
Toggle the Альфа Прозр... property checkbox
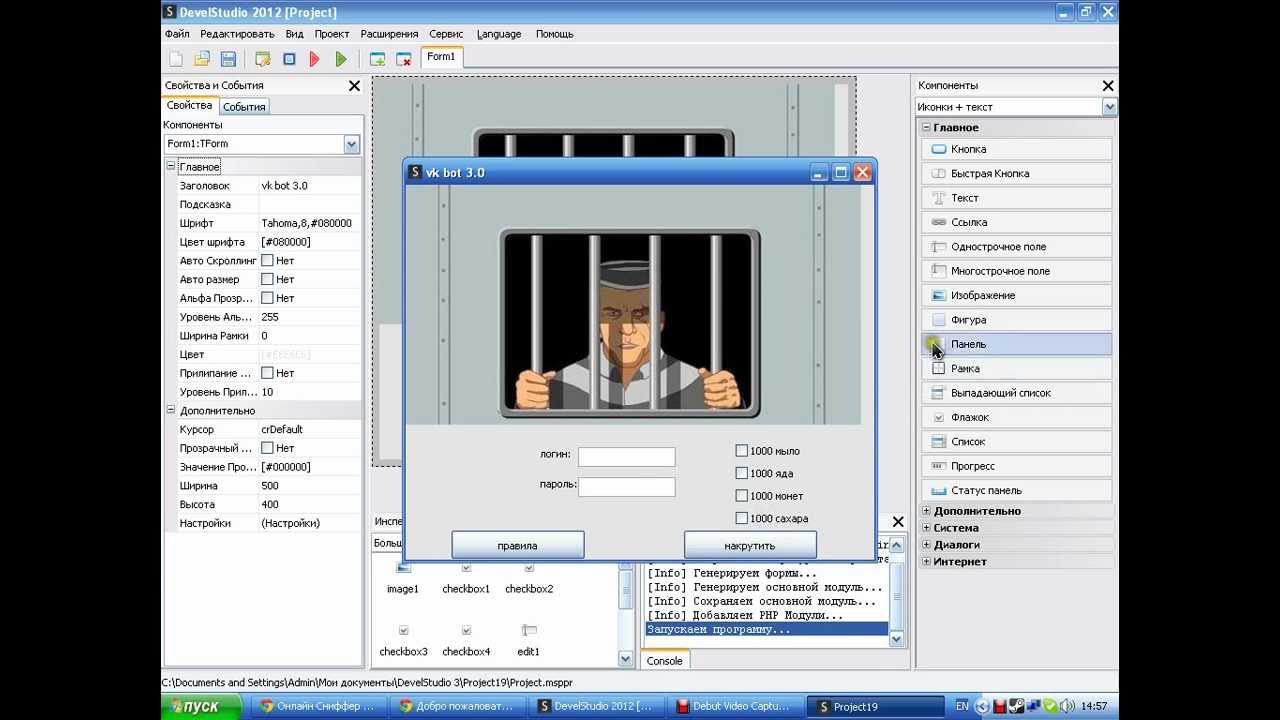click(x=267, y=298)
